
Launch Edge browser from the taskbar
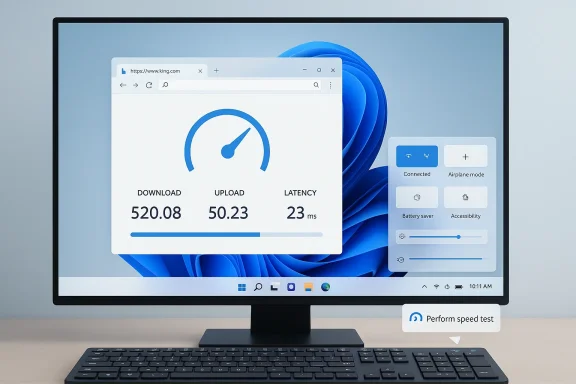(325, 287)
